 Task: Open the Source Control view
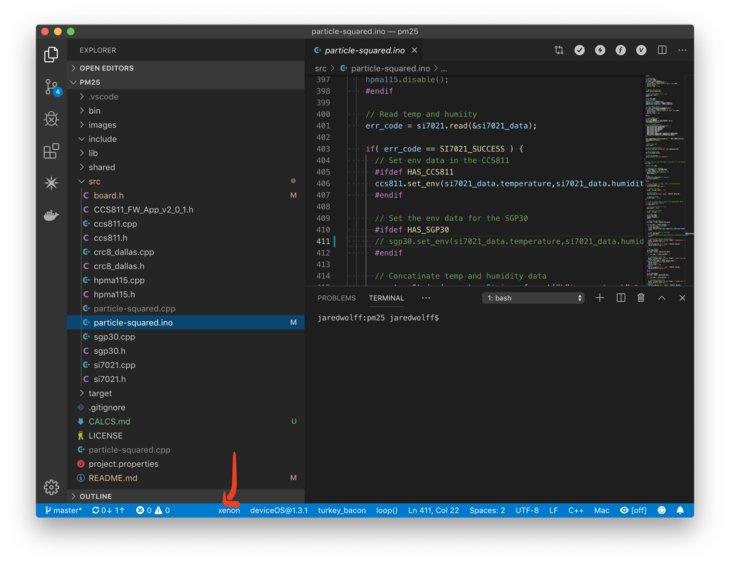click(51, 88)
